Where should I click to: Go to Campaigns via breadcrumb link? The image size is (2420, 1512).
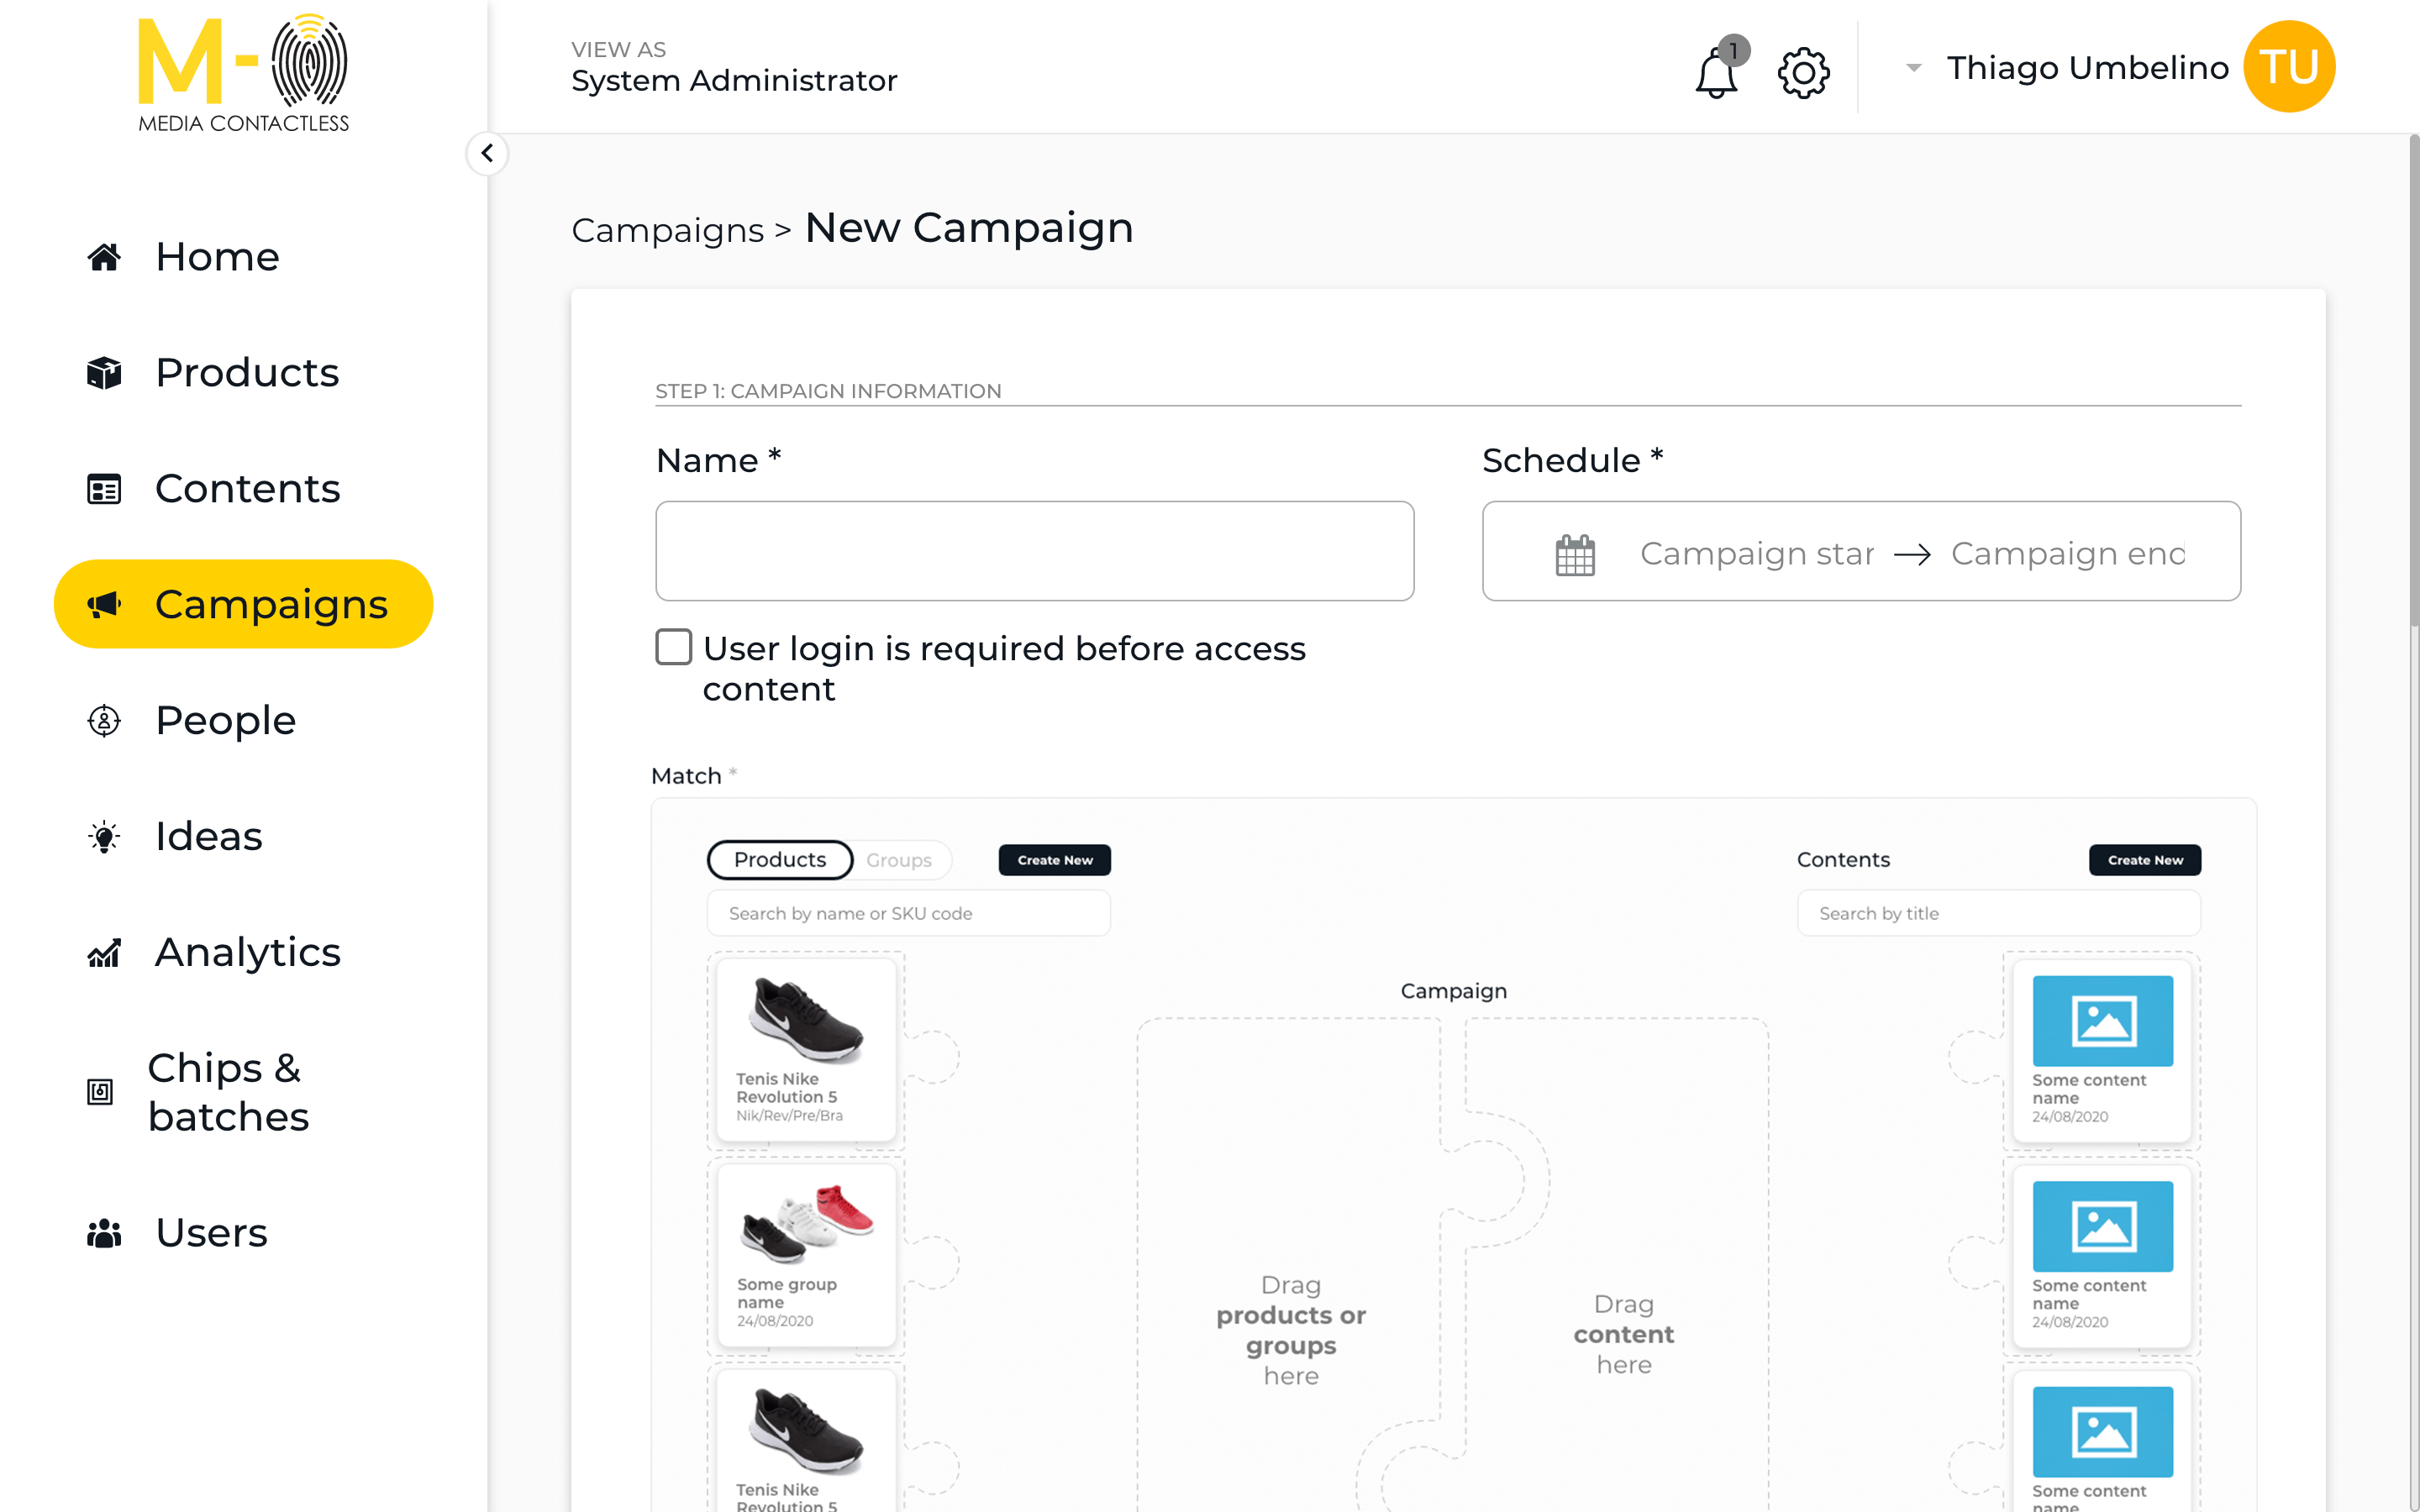tap(667, 229)
